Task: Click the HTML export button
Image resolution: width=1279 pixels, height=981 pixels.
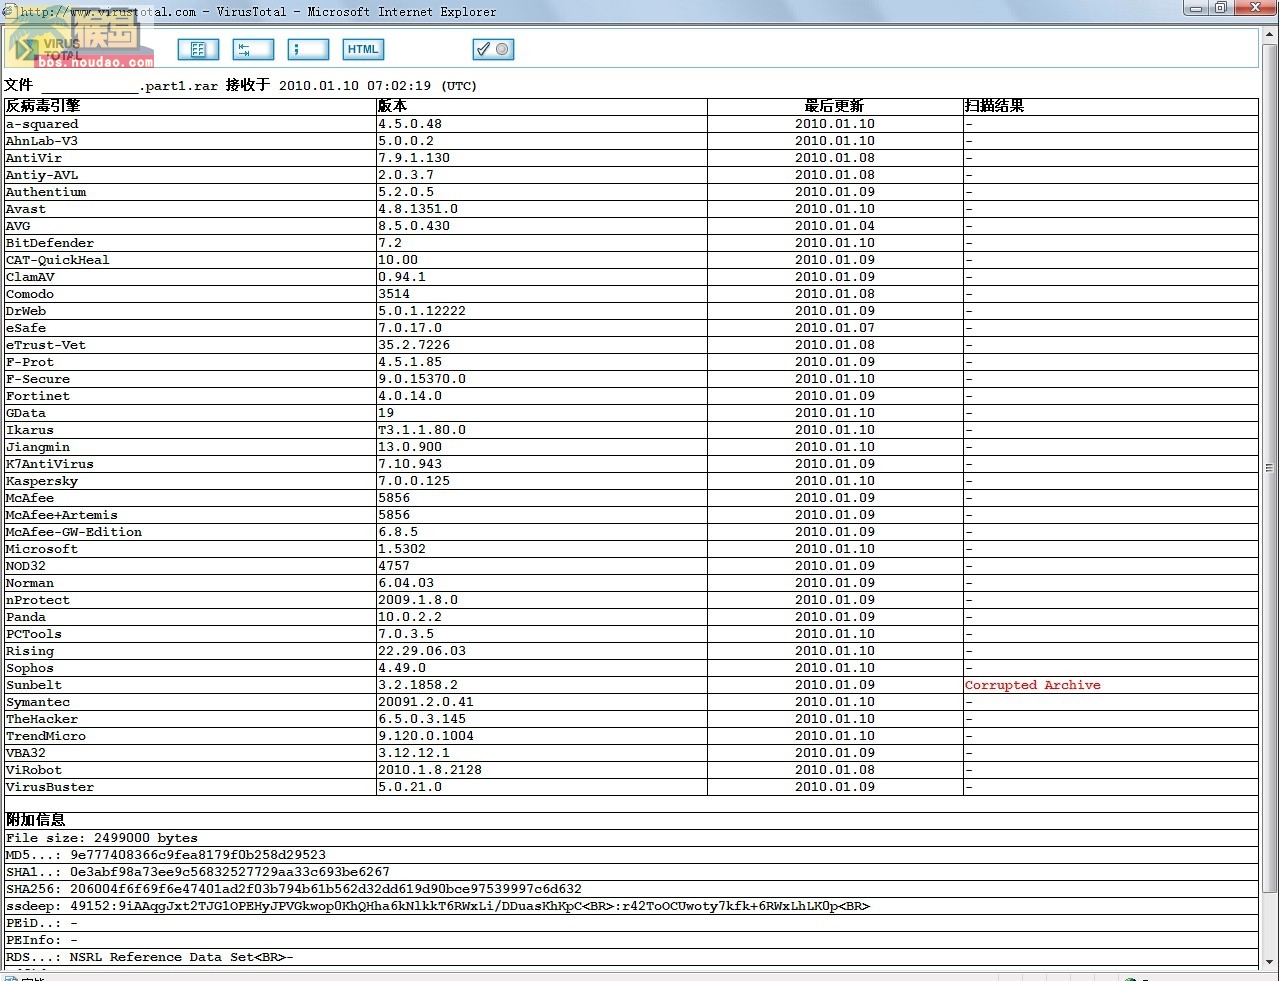Action: click(x=363, y=49)
